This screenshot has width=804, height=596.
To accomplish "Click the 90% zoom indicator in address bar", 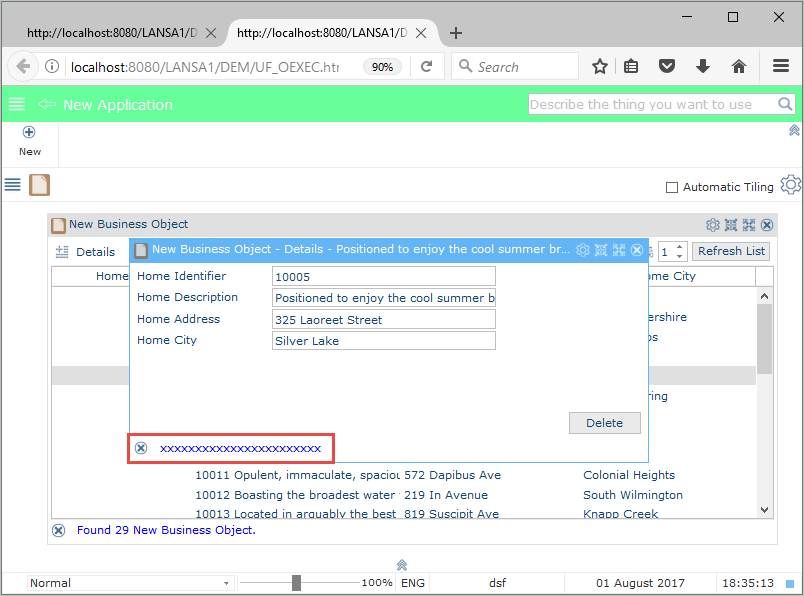I will (x=383, y=67).
